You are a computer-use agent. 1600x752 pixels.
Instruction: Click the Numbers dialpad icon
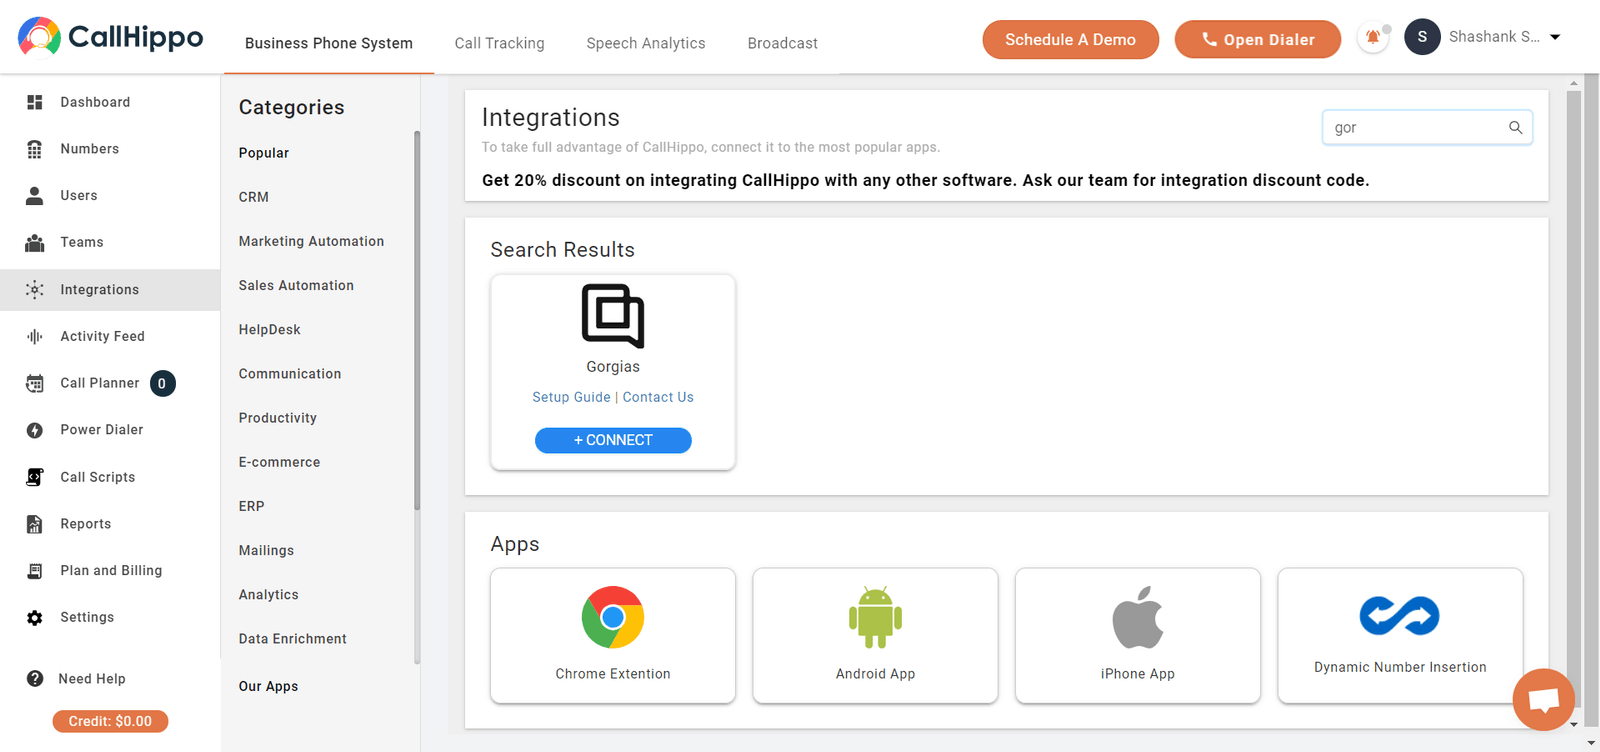point(35,149)
